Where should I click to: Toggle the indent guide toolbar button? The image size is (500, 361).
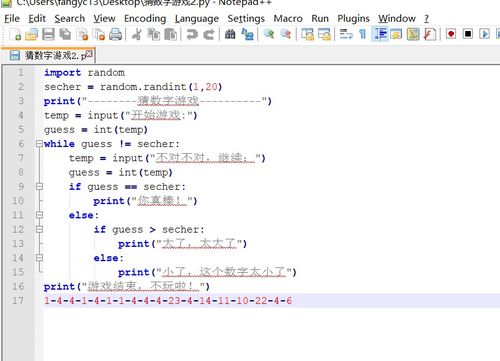[x=380, y=34]
